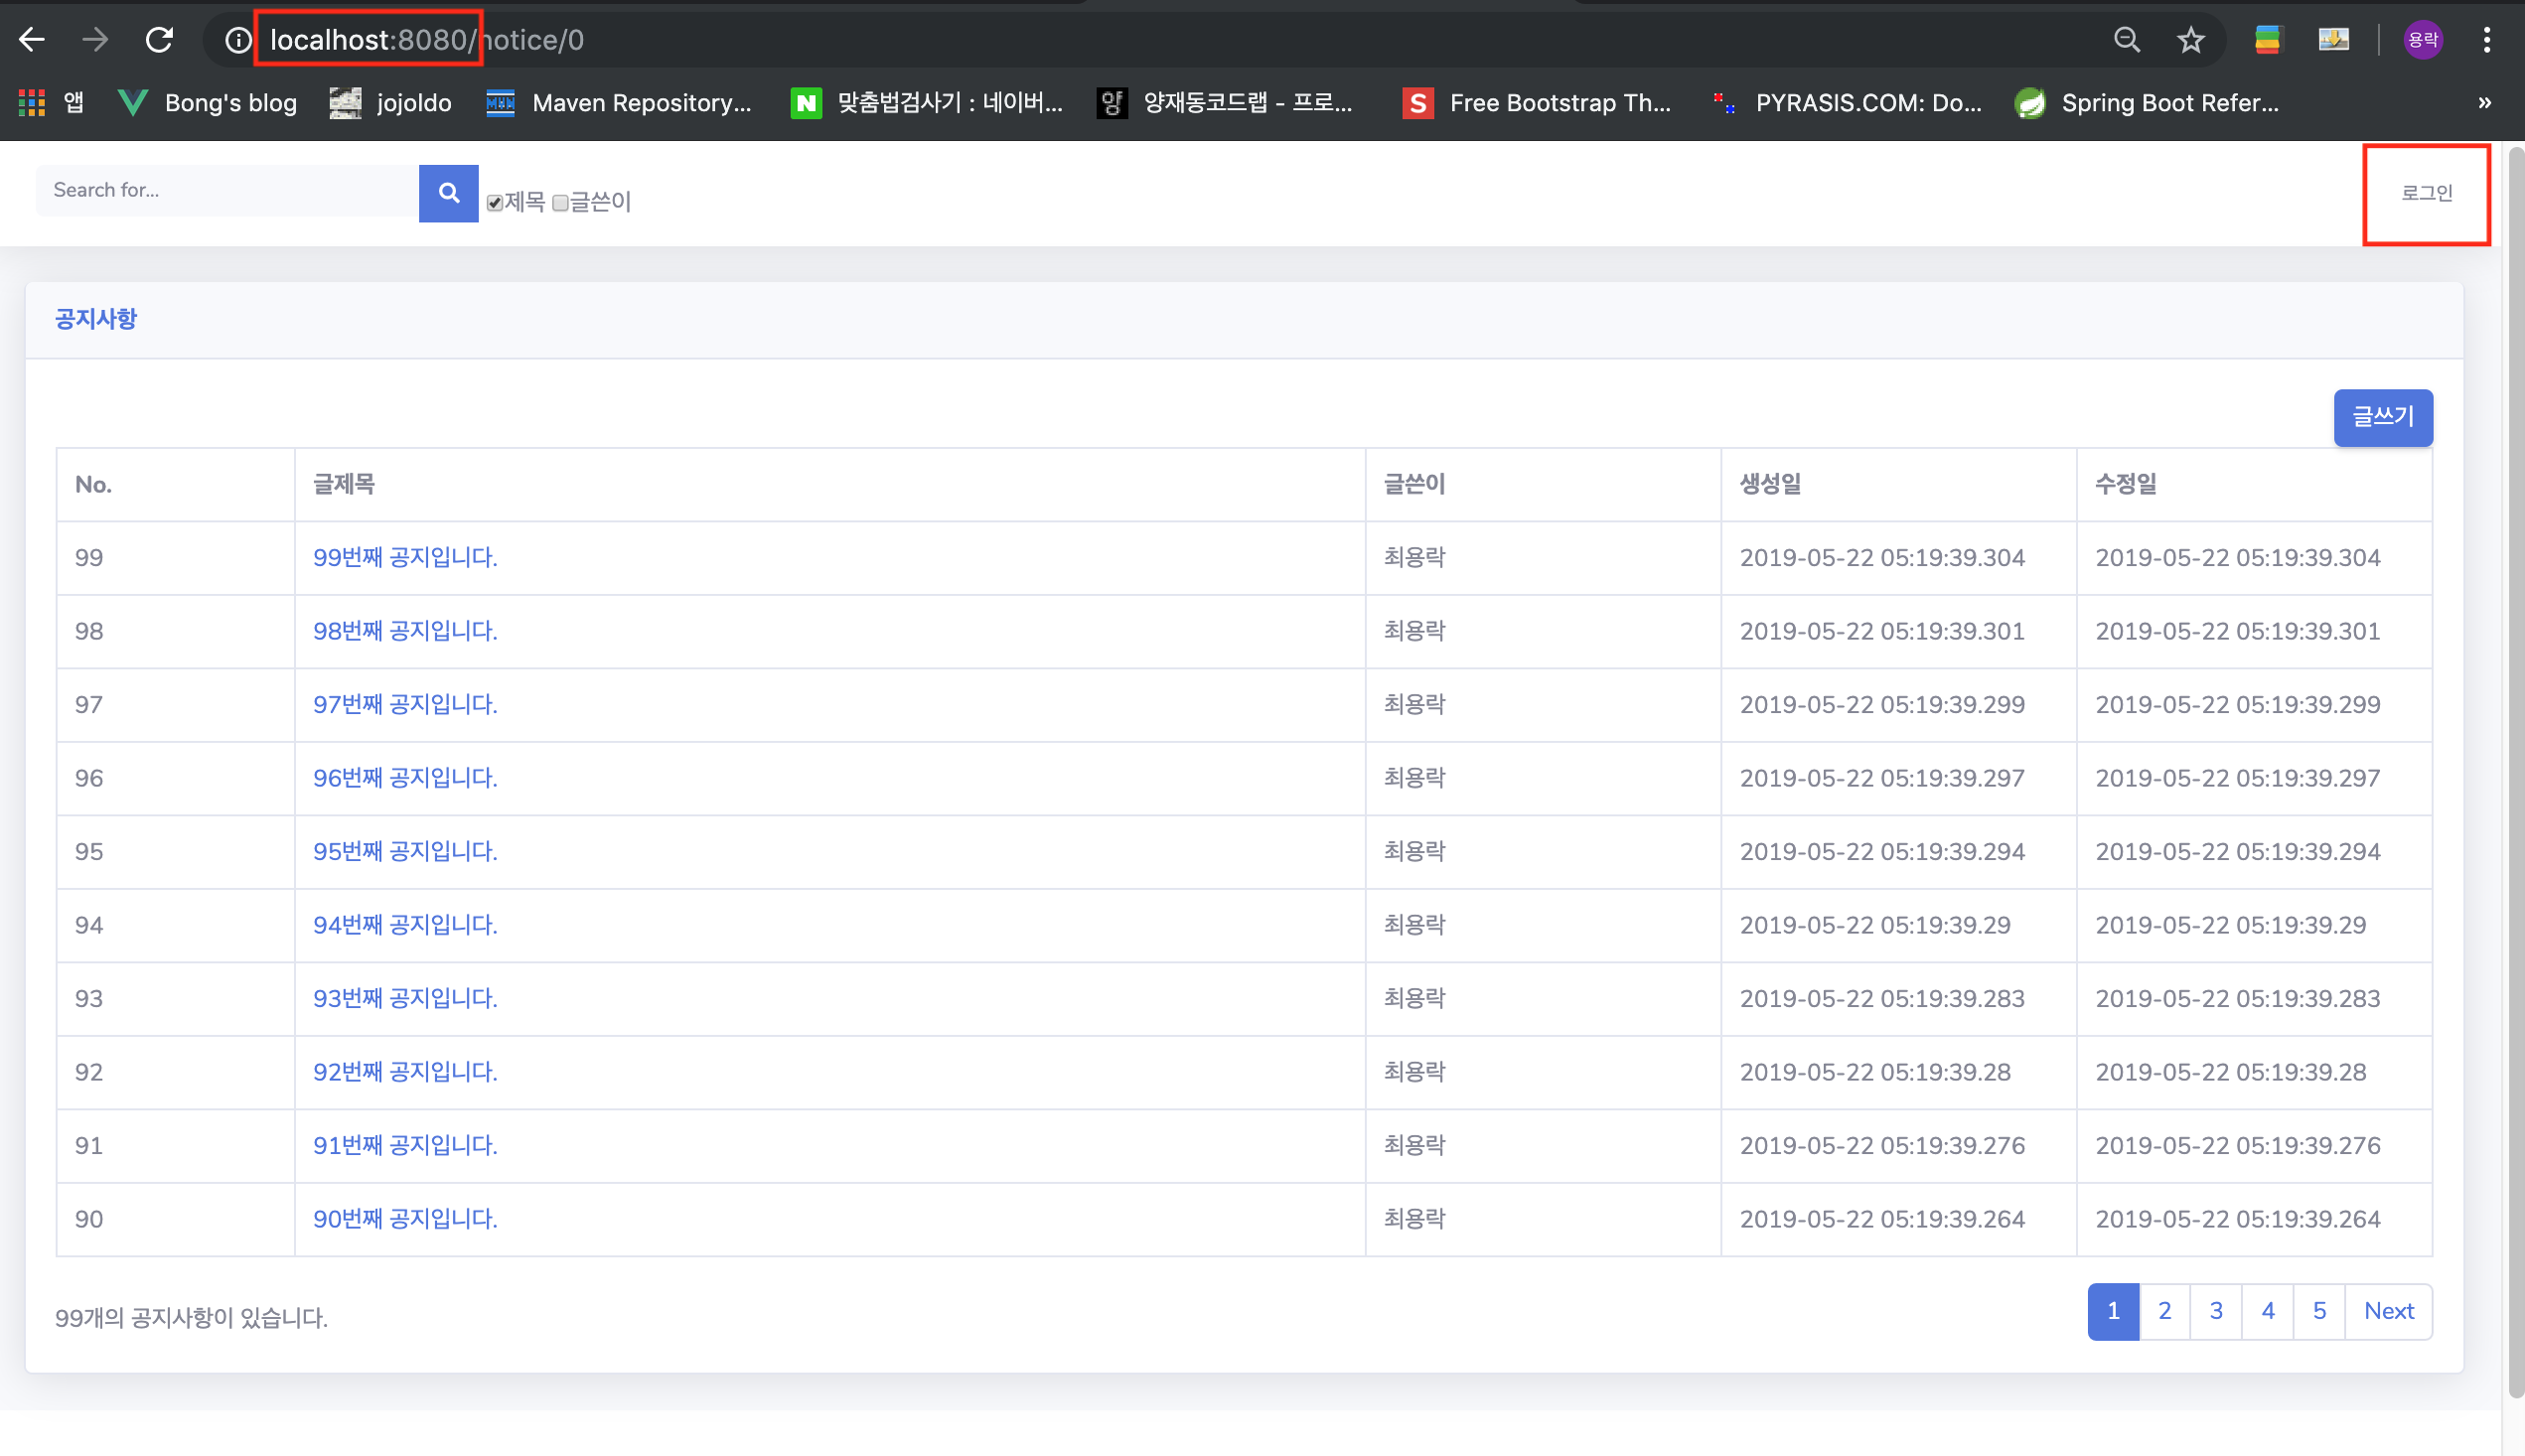Click Next in pagination
2525x1456 pixels.
tap(2388, 1311)
